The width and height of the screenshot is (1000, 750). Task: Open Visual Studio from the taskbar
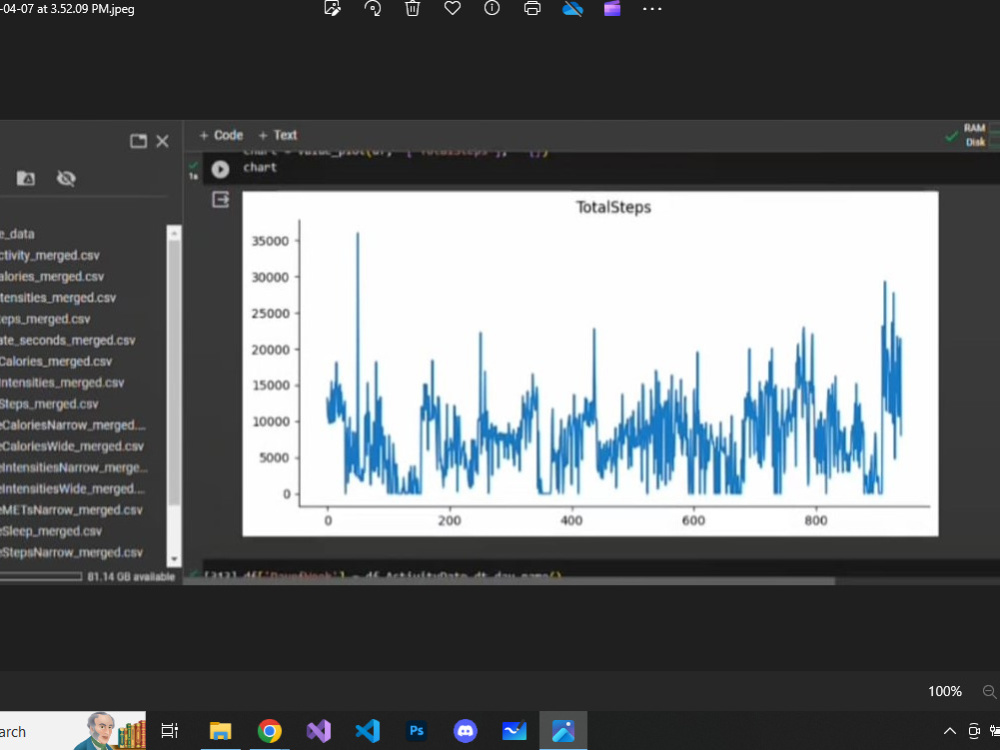point(318,731)
